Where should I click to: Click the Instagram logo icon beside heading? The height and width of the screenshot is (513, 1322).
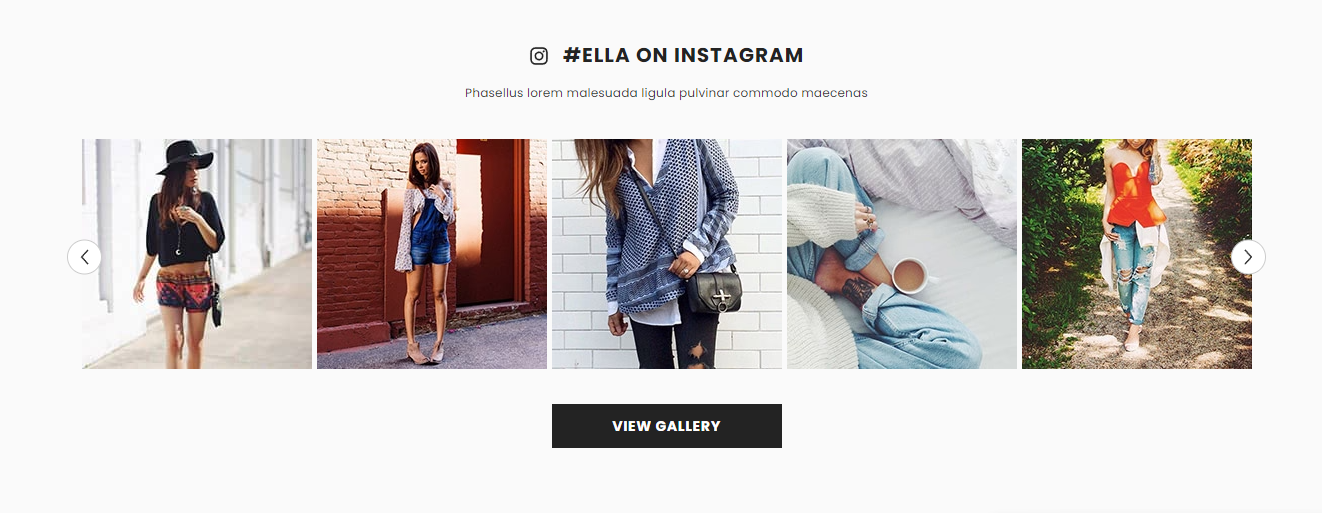click(539, 56)
